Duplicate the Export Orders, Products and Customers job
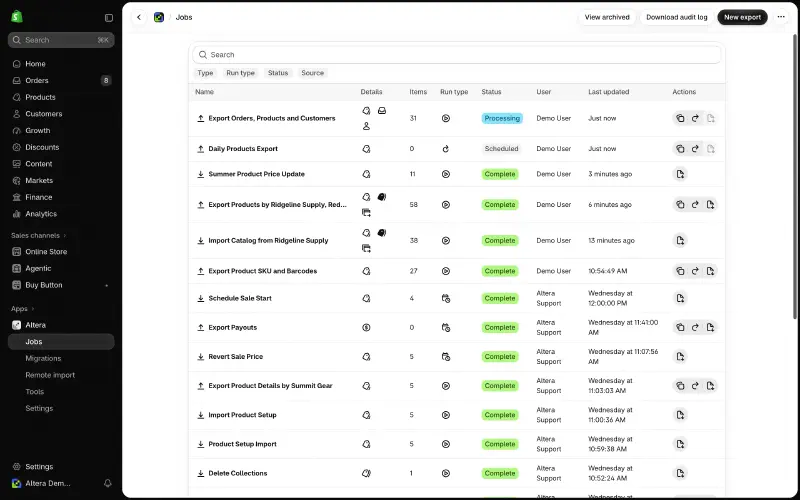Viewport: 800px width, 500px height. pos(680,118)
